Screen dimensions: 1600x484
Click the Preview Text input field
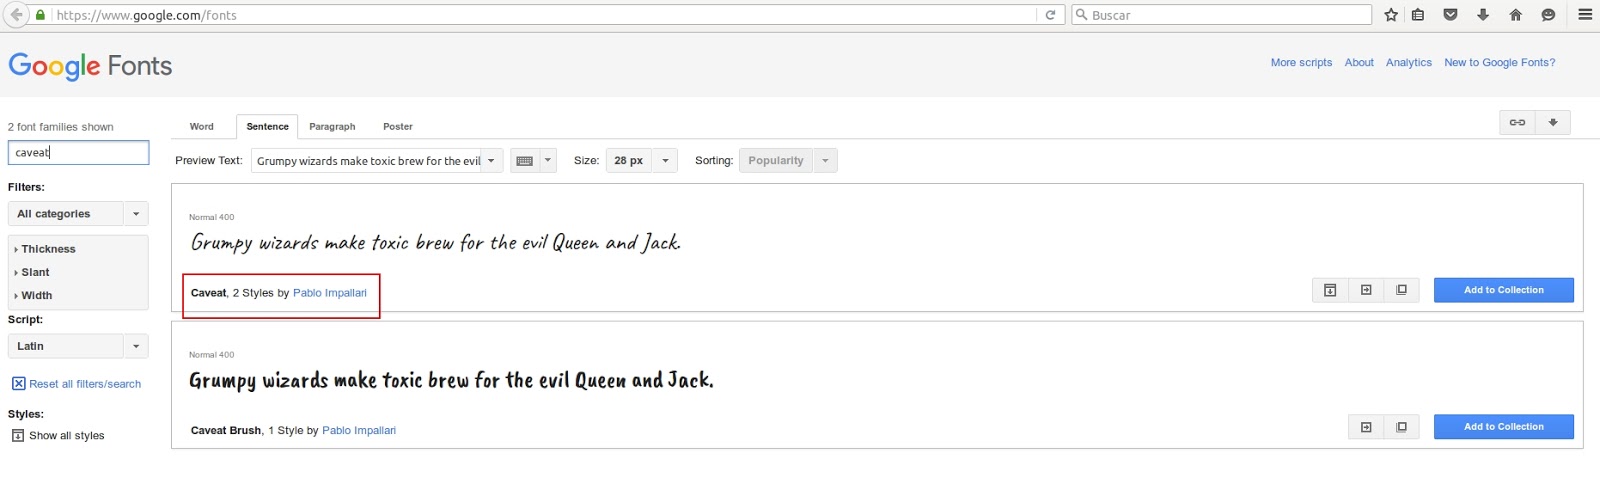coord(366,161)
